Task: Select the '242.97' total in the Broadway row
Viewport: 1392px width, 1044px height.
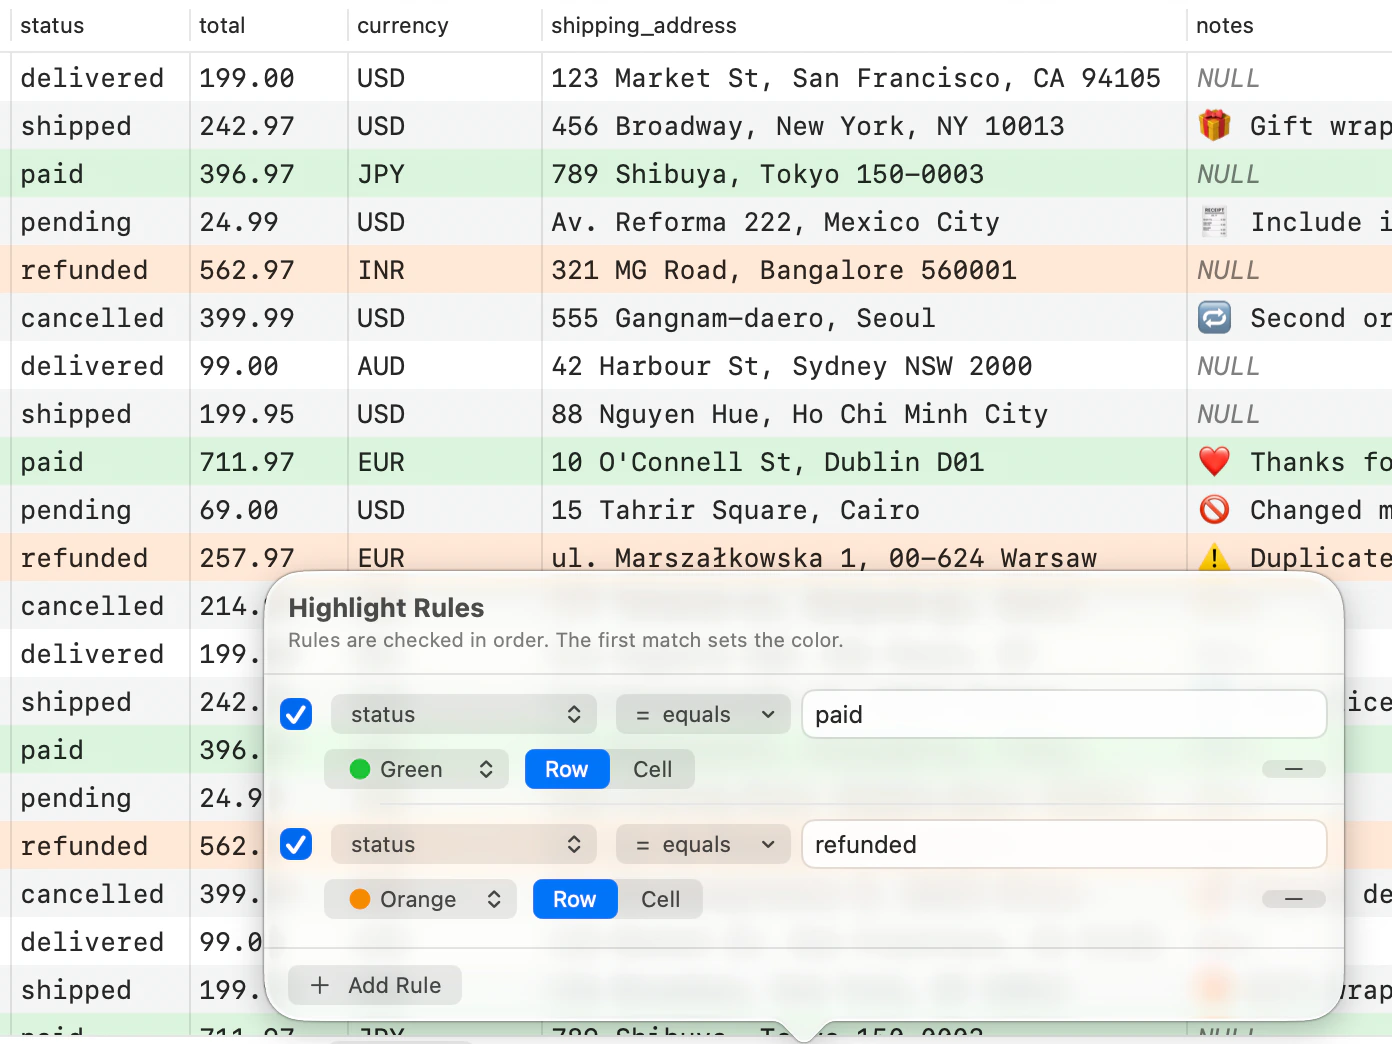Action: point(269,126)
